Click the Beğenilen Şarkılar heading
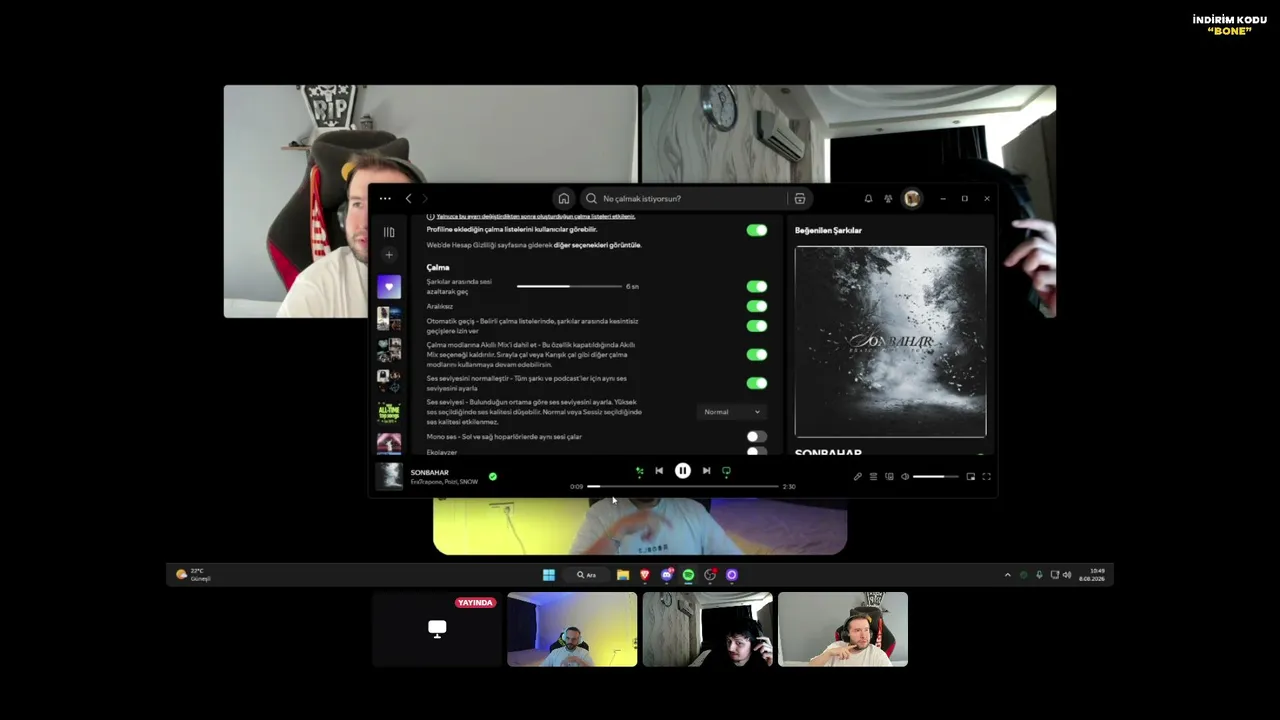Screen dimensions: 1280x720 828,231
